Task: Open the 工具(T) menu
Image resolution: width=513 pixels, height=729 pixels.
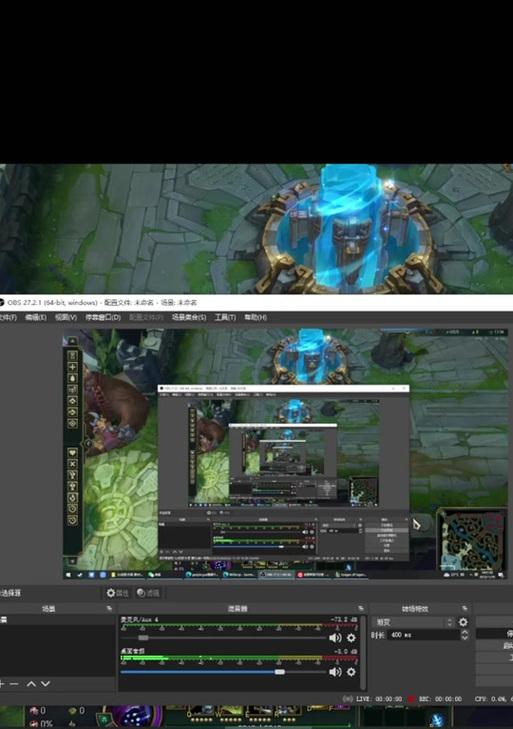Action: 225,317
